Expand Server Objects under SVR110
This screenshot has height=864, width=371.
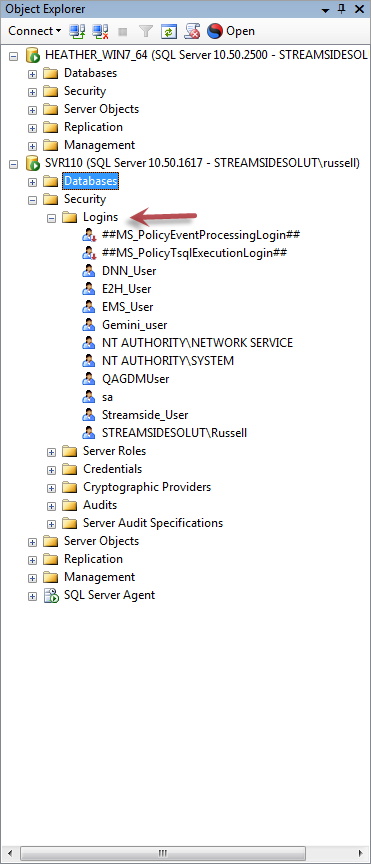[x=33, y=543]
